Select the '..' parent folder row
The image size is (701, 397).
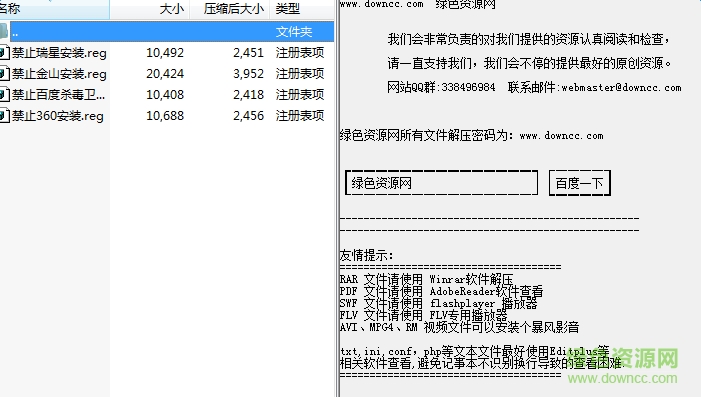[x=172, y=31]
